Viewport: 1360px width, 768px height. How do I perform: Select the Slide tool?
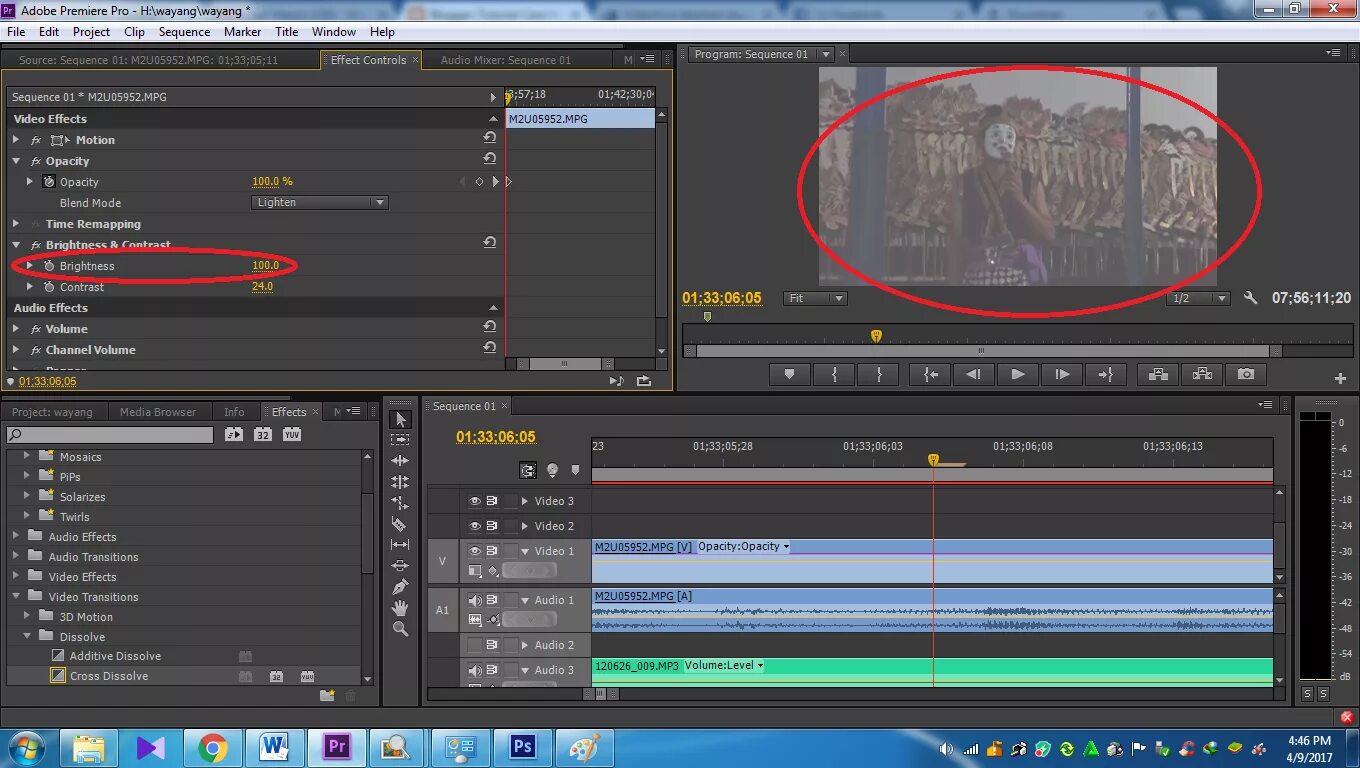click(x=400, y=566)
